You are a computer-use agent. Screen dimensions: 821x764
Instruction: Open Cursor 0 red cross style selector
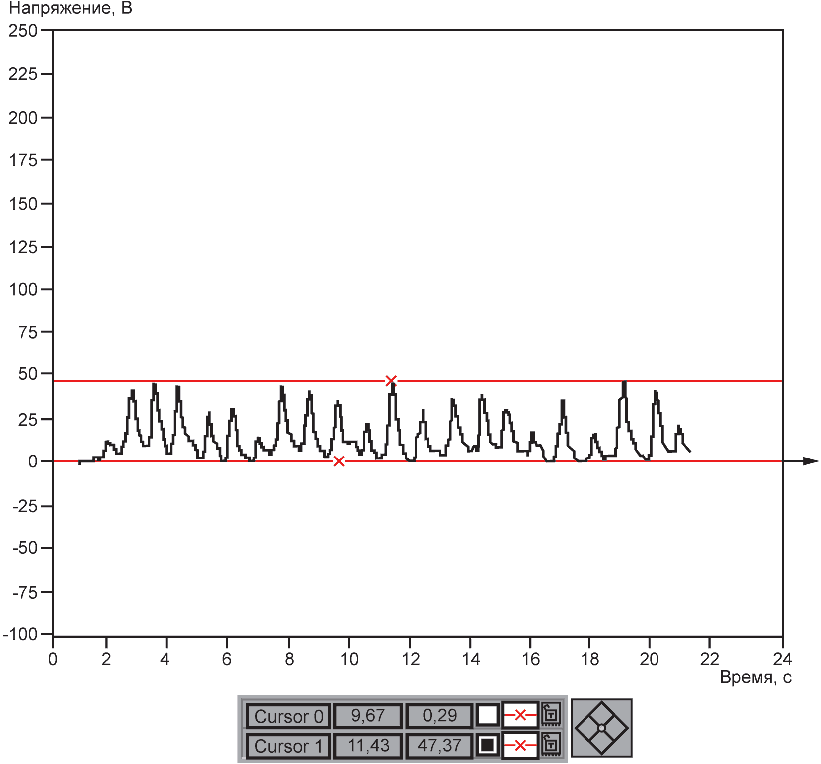520,715
